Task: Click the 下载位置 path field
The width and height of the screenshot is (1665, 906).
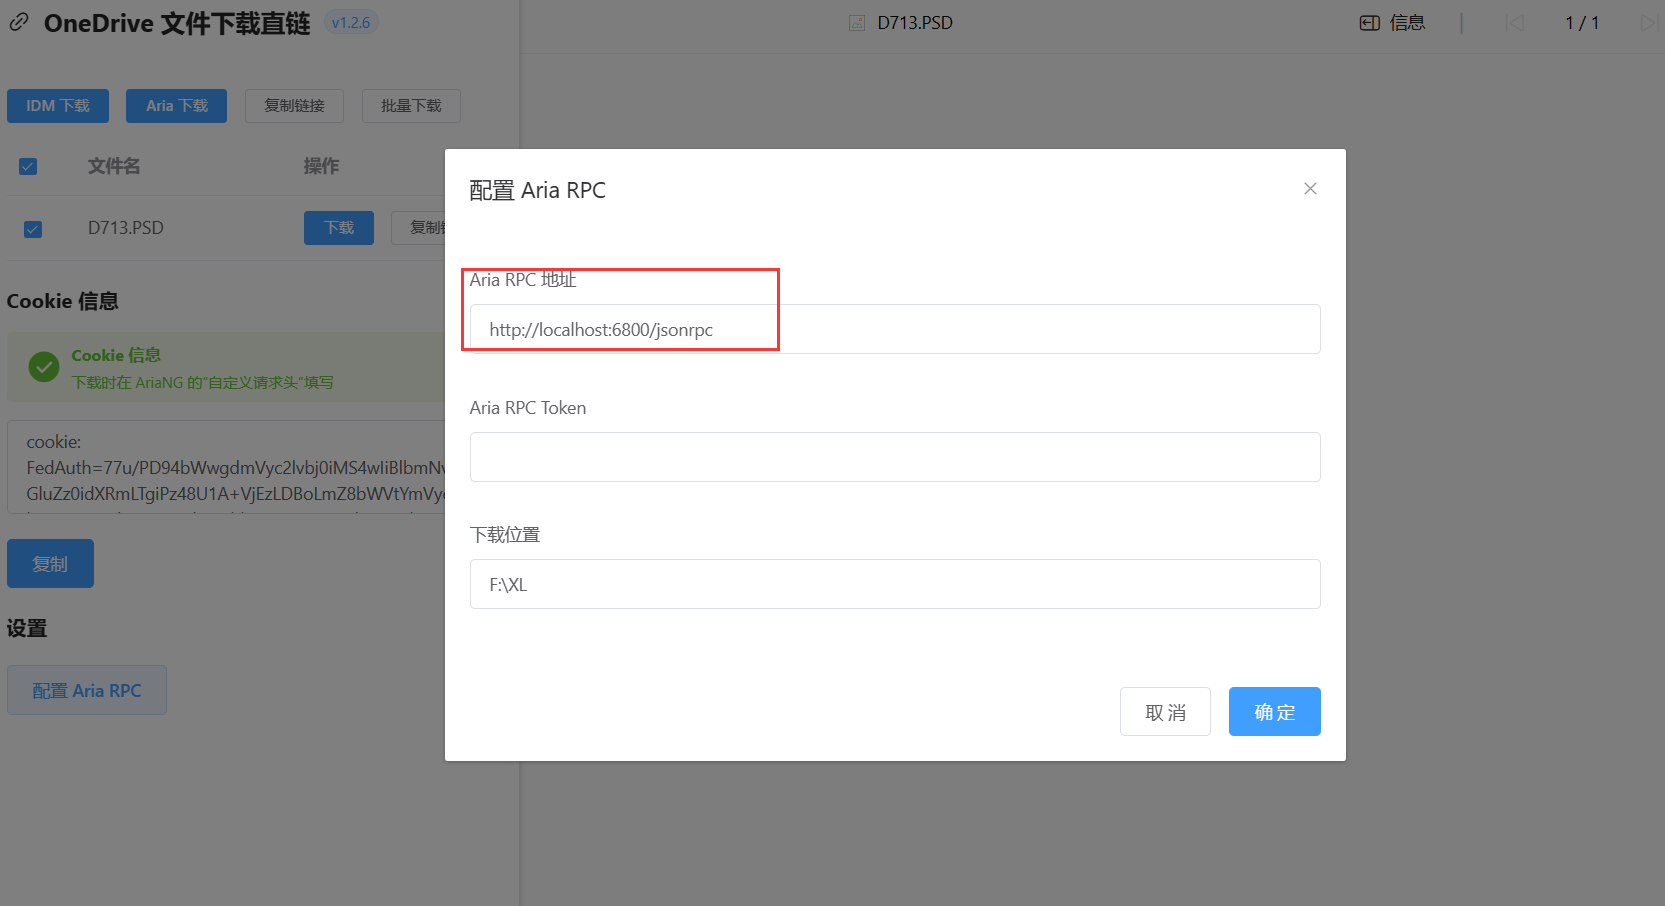Action: click(x=894, y=584)
